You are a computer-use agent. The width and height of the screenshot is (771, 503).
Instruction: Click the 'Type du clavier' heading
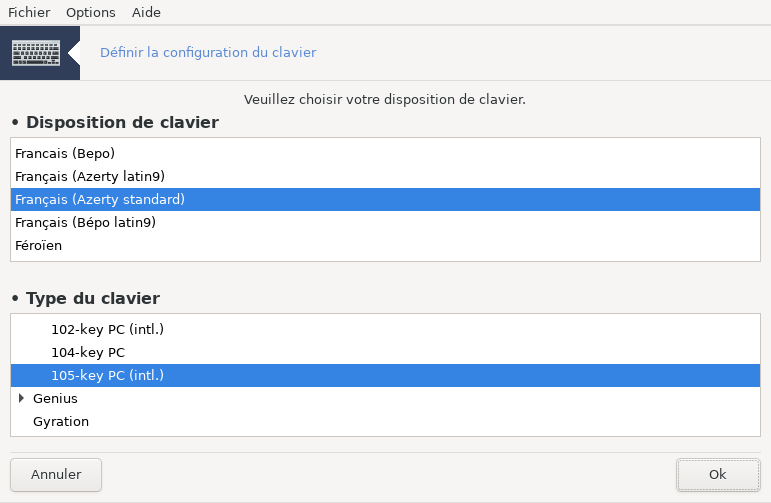93,298
